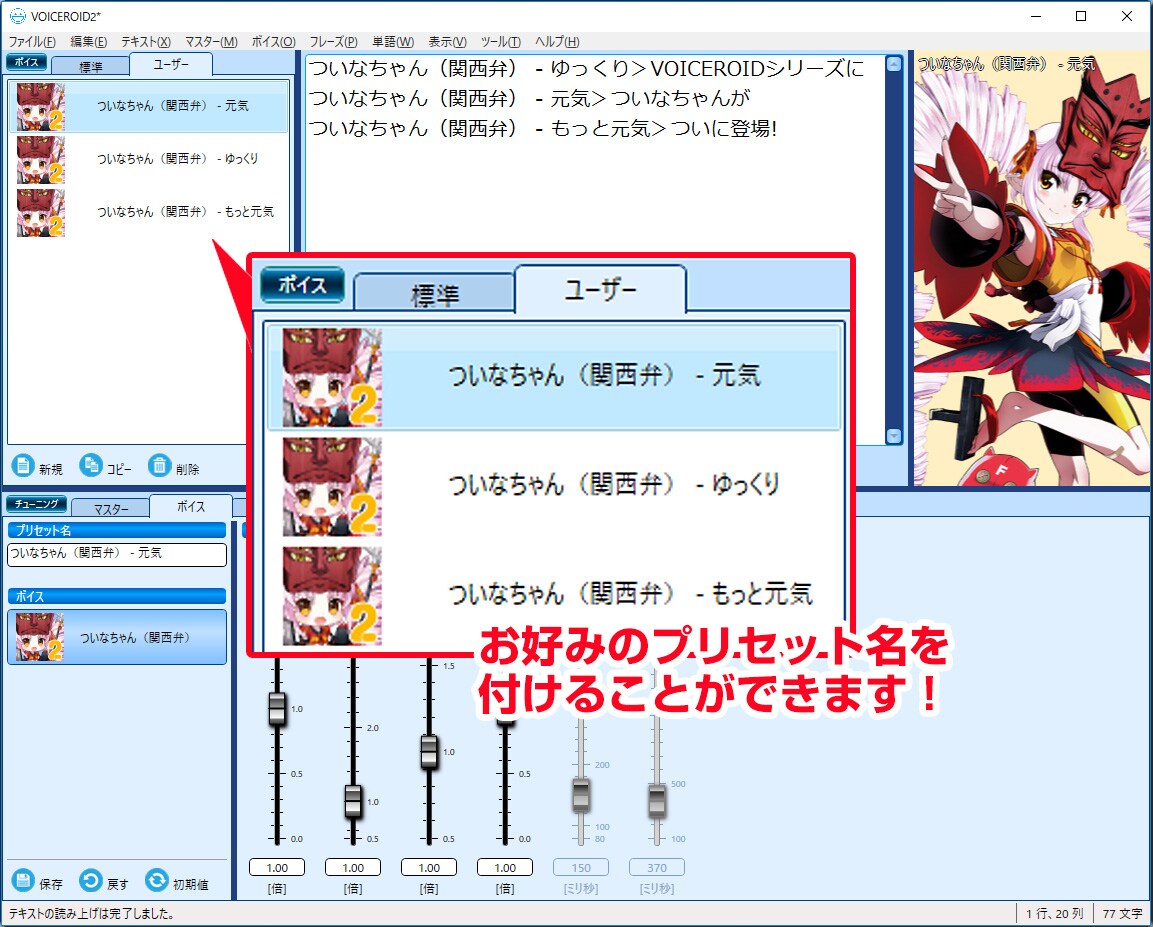Click the コピー copy preset icon button
This screenshot has width=1153, height=927.
click(90, 465)
